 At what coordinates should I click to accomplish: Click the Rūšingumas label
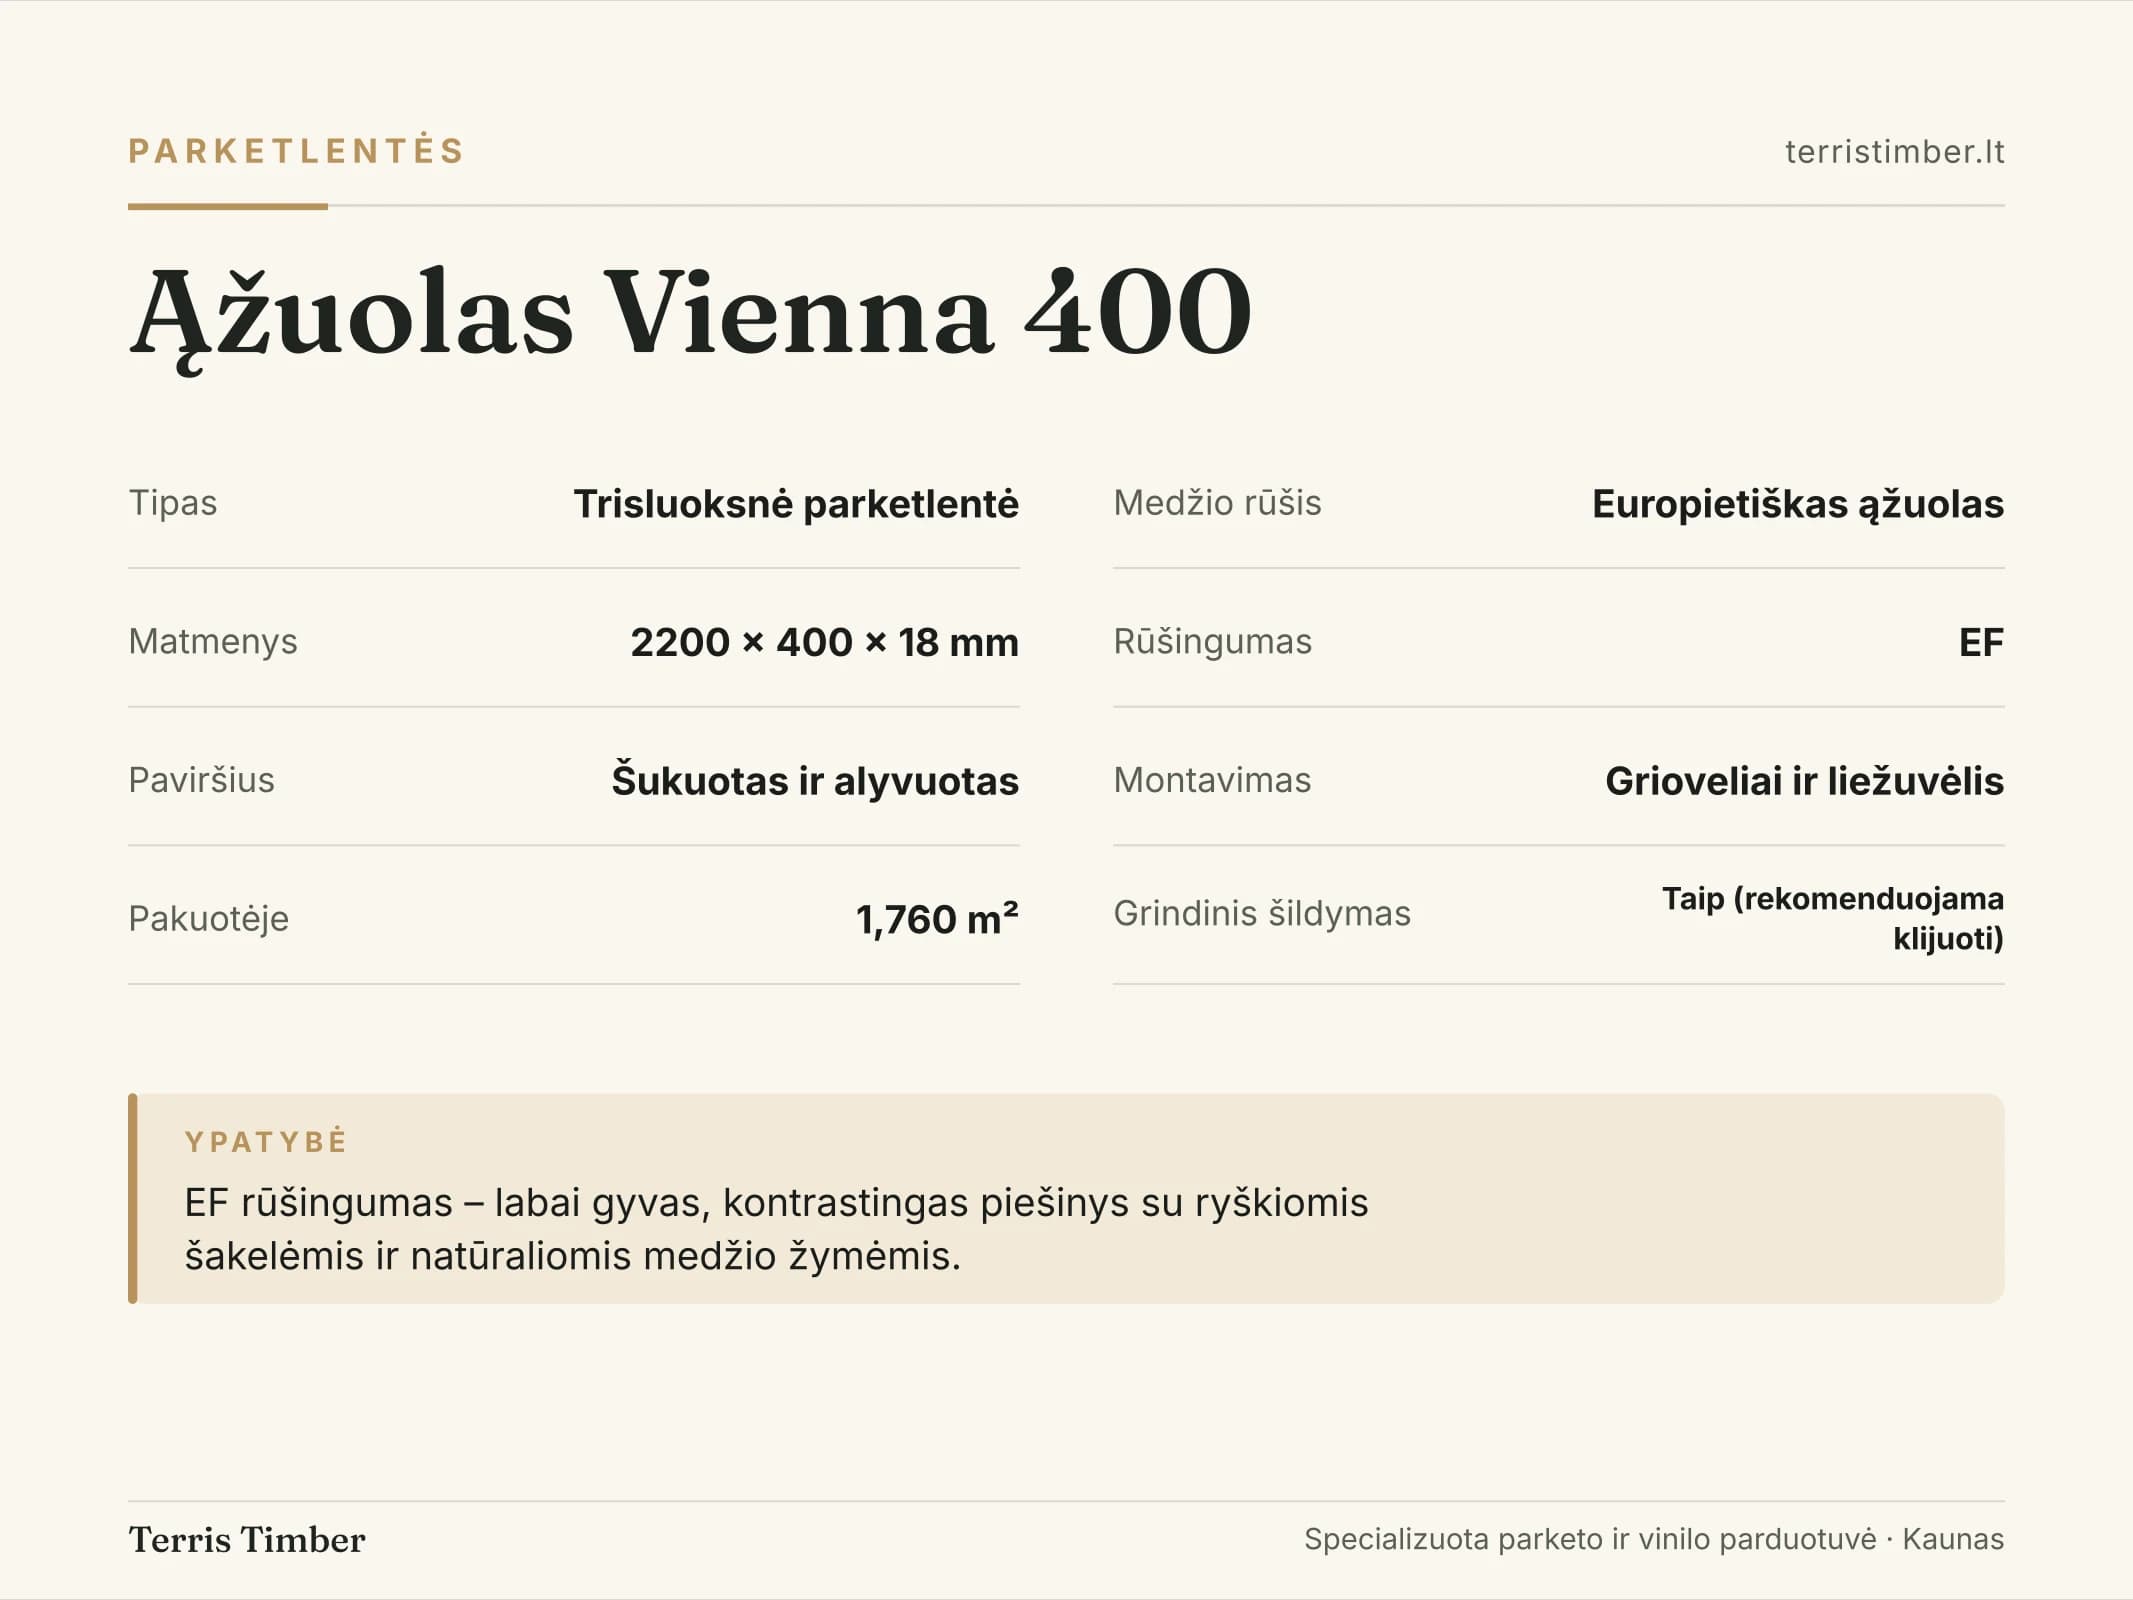(x=1212, y=641)
